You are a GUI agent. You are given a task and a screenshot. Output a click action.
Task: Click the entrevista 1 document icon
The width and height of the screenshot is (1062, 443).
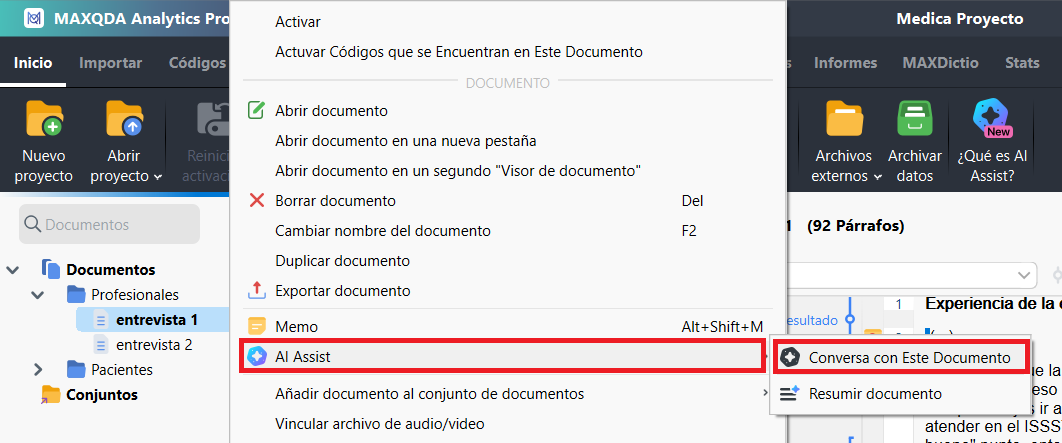tap(101, 319)
